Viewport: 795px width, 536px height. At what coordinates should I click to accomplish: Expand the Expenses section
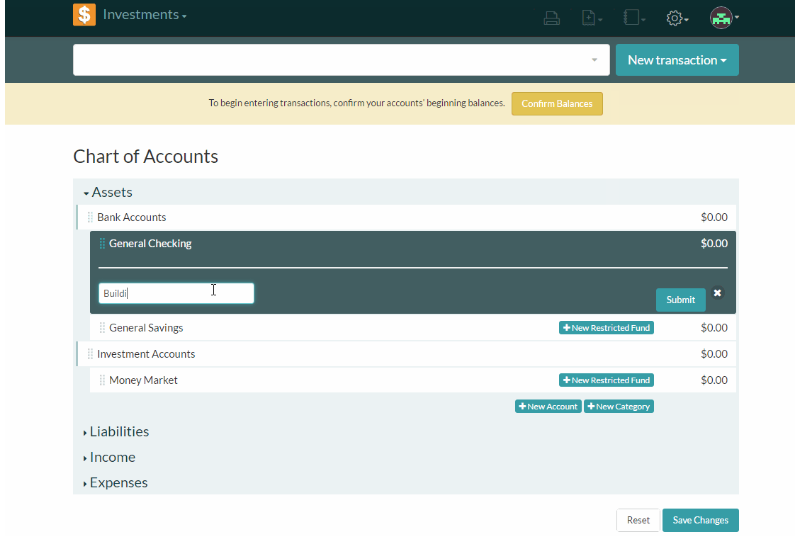click(116, 483)
